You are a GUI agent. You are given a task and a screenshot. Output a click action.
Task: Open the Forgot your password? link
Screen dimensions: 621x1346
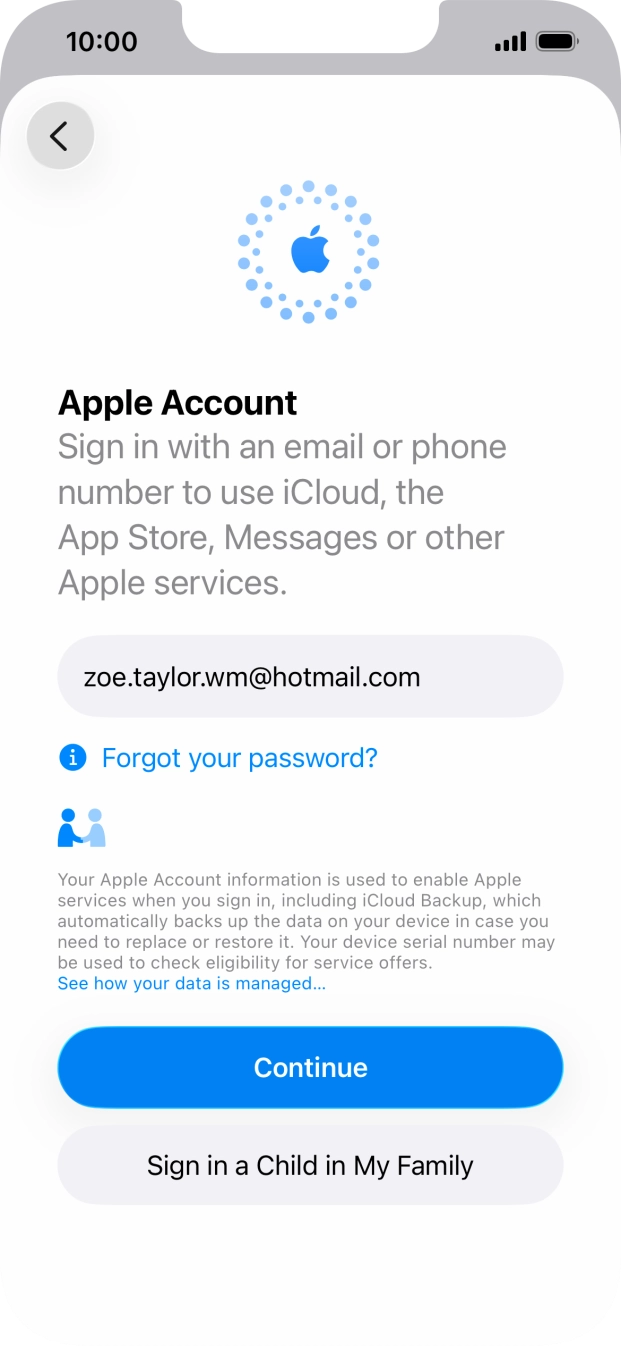240,758
